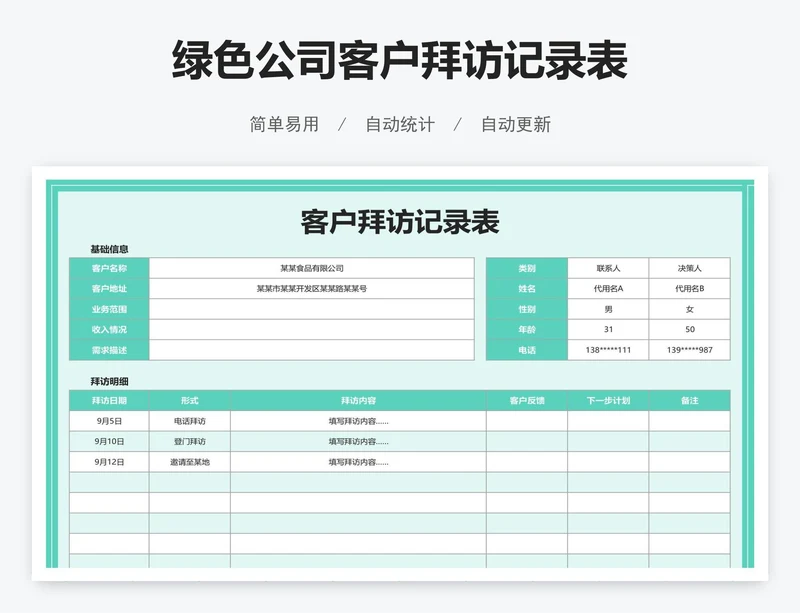Click the 基础信息 section label
Viewport: 800px width, 613px height.
pyautogui.click(x=109, y=249)
